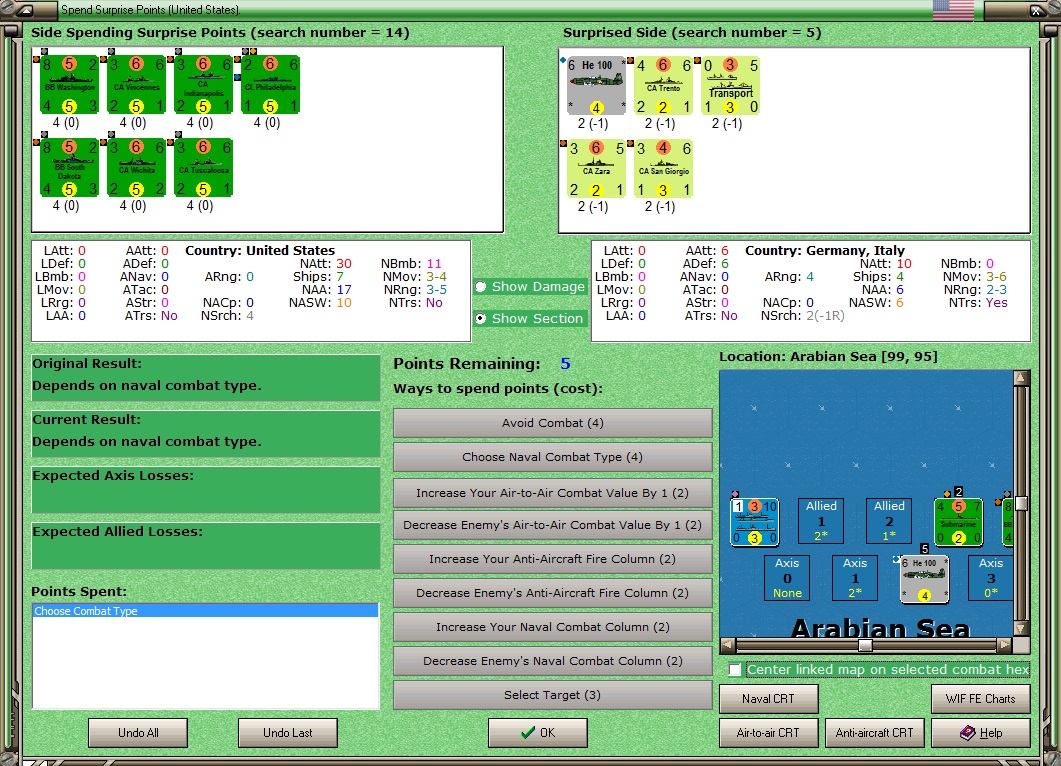Click the map horizontal scrollbar thumb
This screenshot has width=1061, height=766.
pyautogui.click(x=865, y=646)
